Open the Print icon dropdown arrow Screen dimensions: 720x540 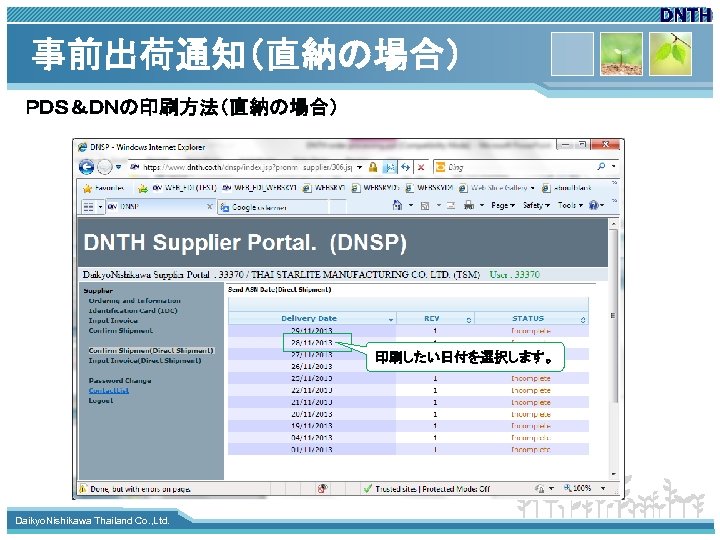[482, 206]
